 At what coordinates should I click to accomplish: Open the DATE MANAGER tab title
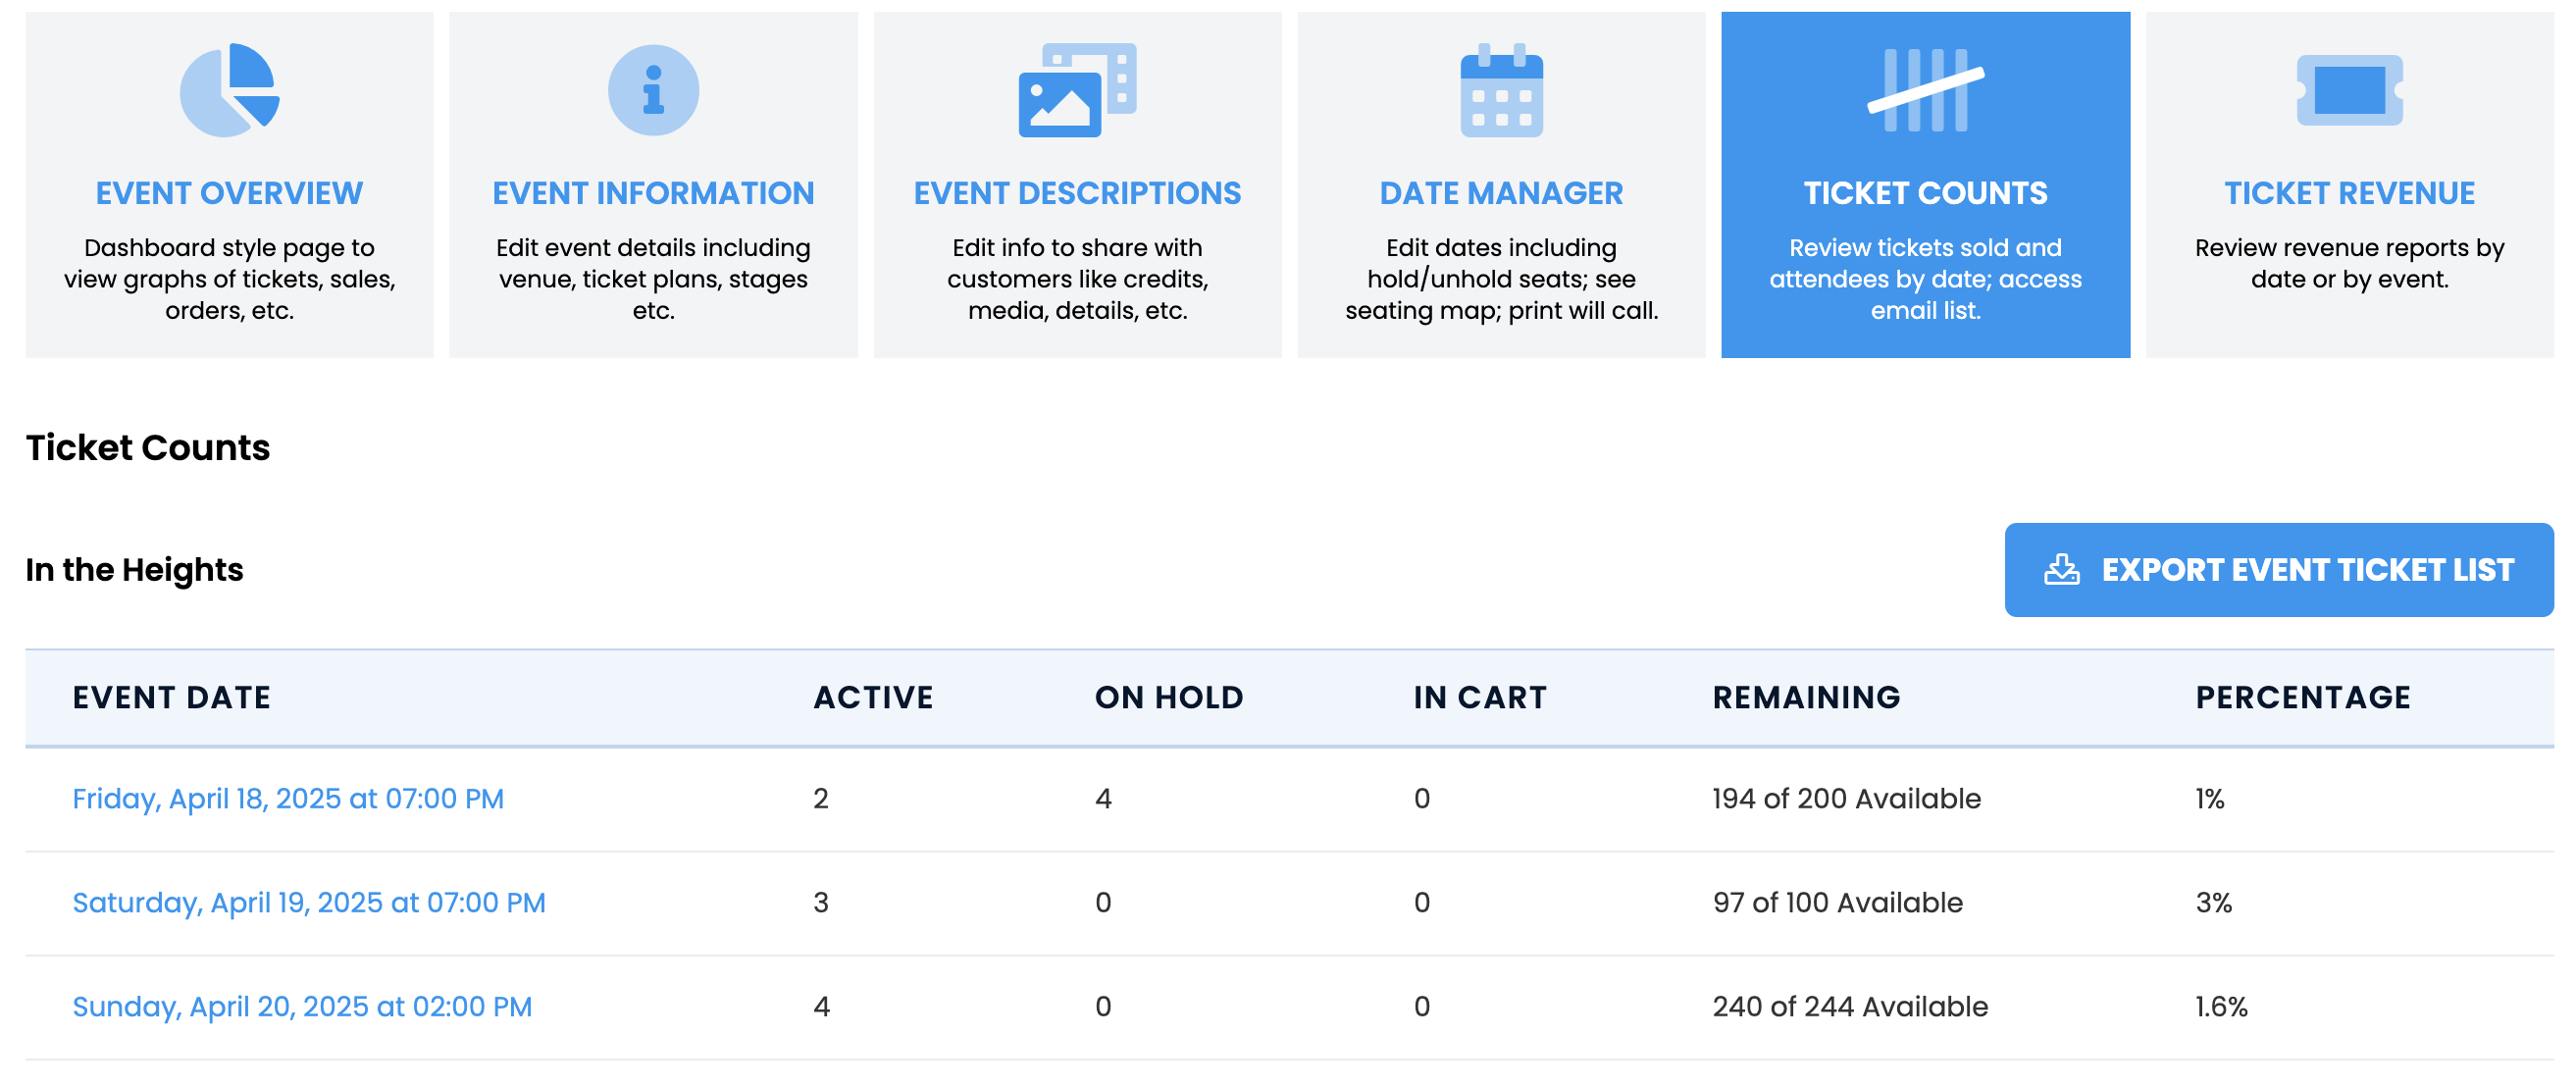coord(1501,193)
